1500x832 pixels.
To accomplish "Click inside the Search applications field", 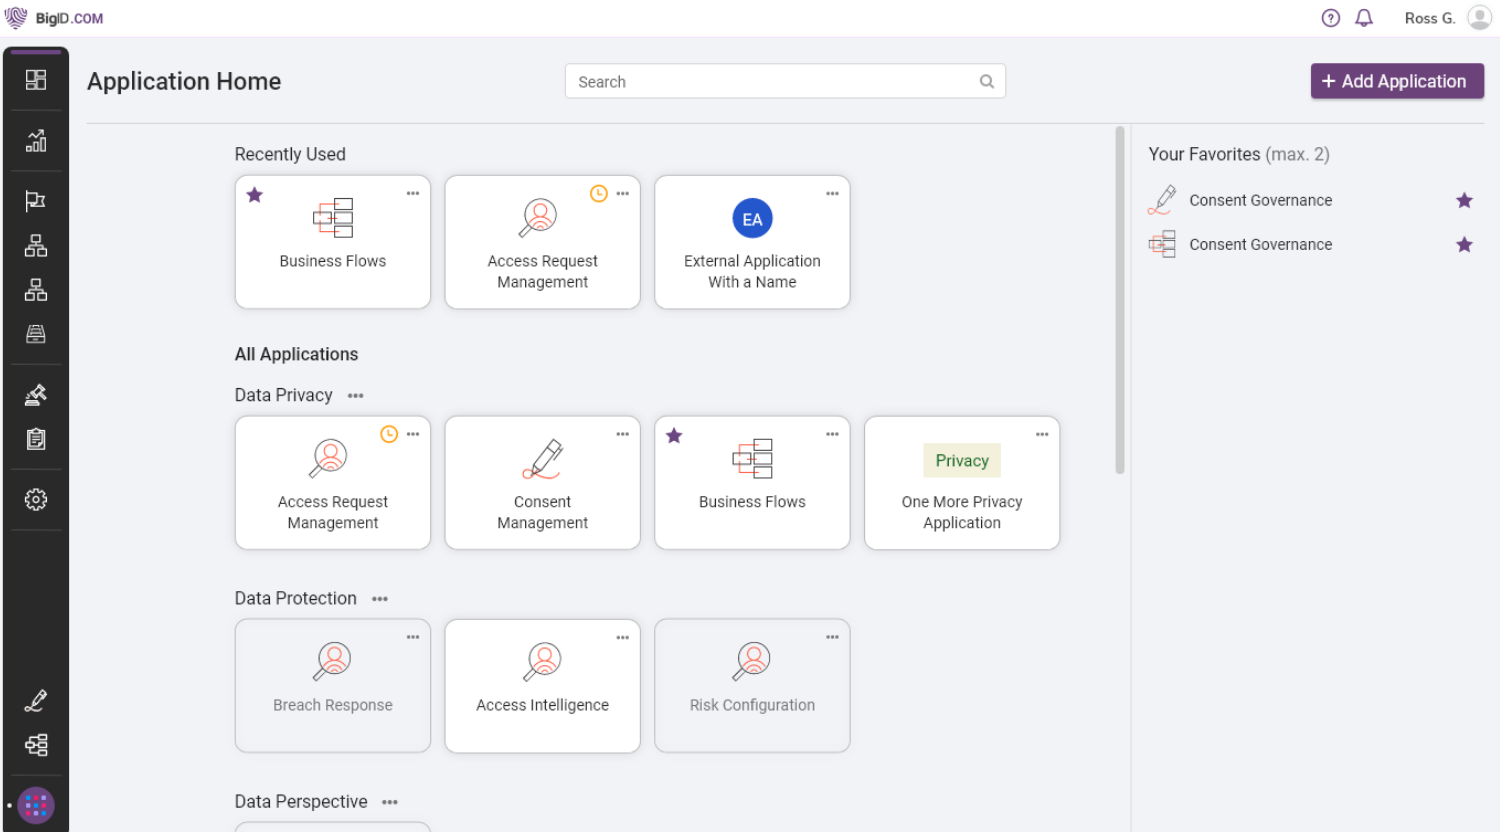I will (785, 81).
